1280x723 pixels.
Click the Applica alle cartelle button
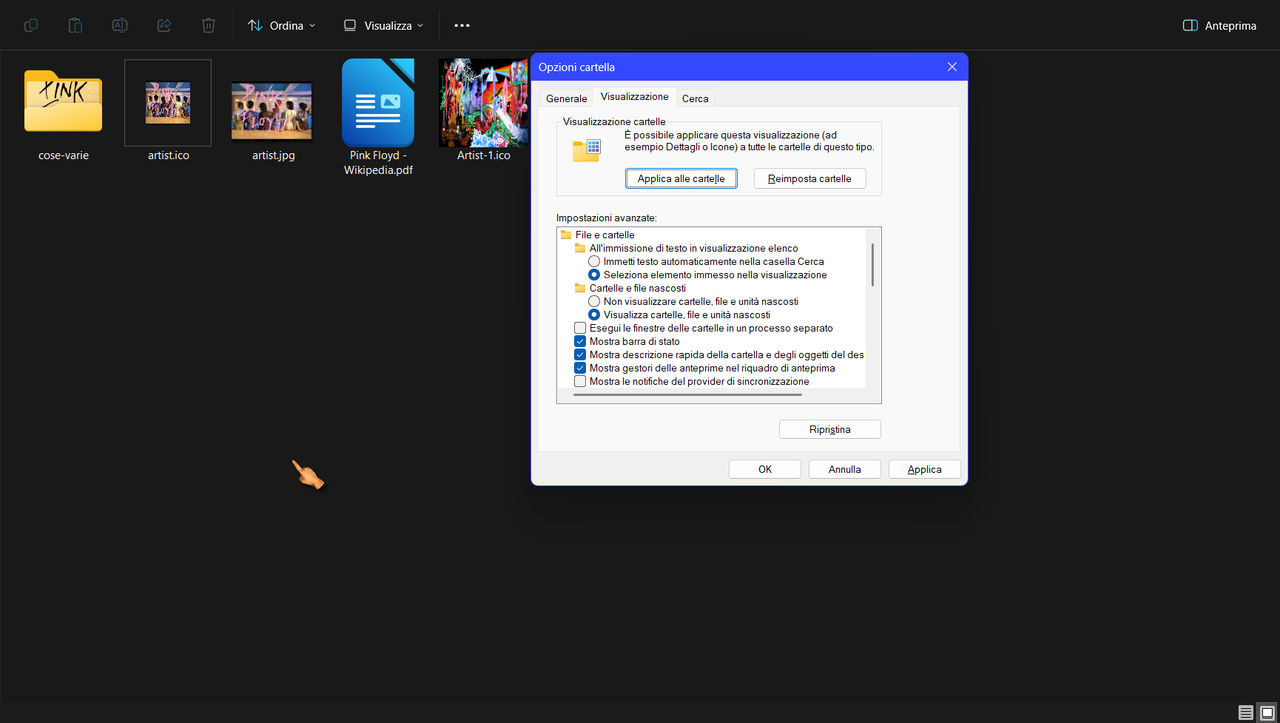click(x=681, y=178)
